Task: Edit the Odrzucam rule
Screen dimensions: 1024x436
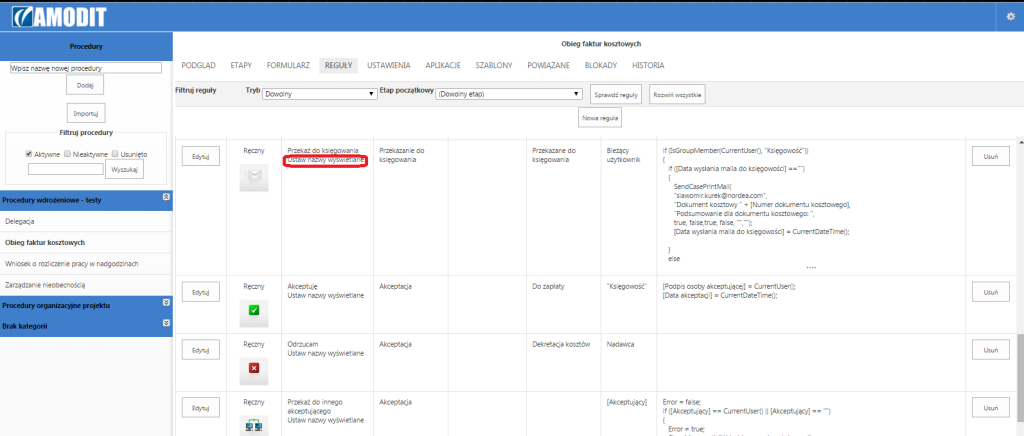Action: coord(200,349)
